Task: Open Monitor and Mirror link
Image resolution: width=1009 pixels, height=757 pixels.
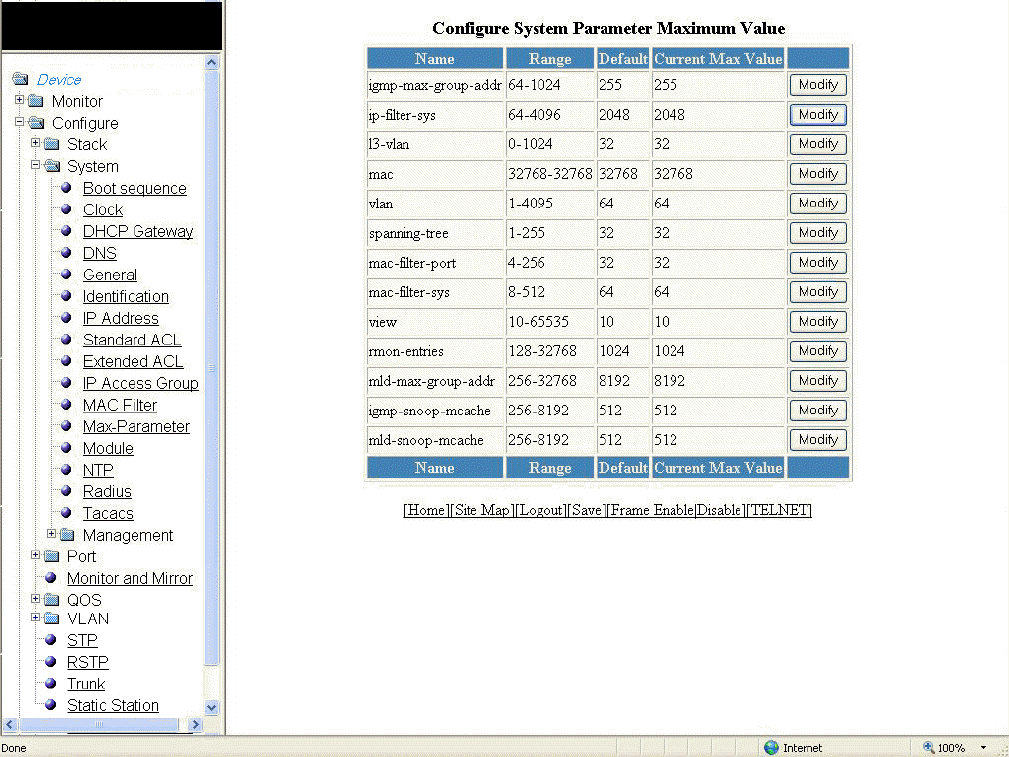Action: 130,578
